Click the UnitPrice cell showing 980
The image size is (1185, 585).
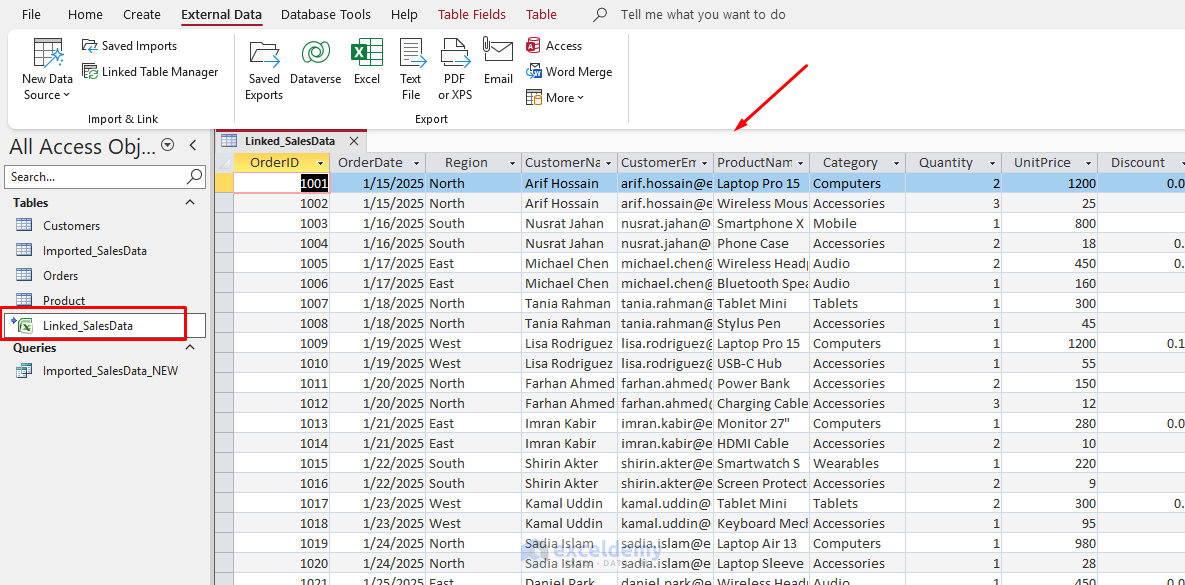pyautogui.click(x=1050, y=543)
